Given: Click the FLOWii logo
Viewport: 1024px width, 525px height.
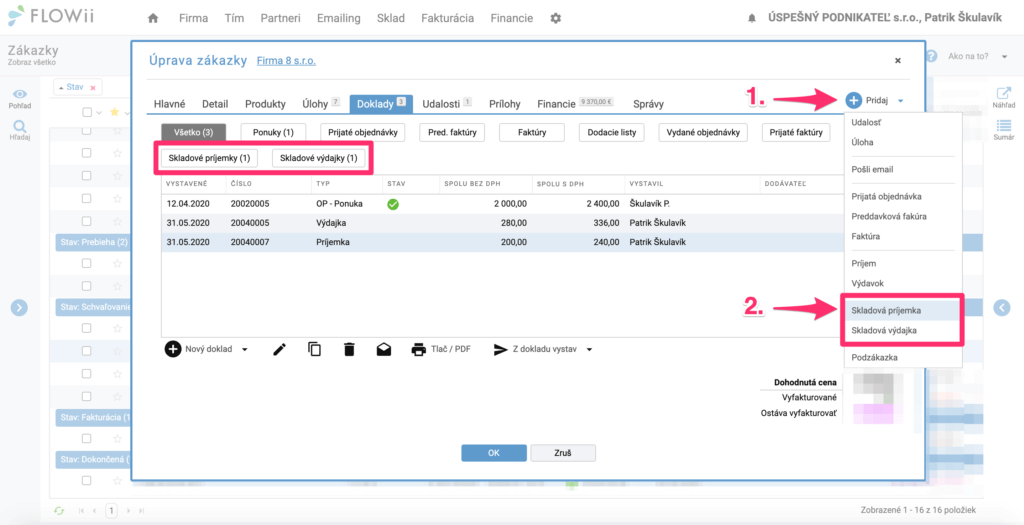Looking at the screenshot, I should [x=51, y=16].
